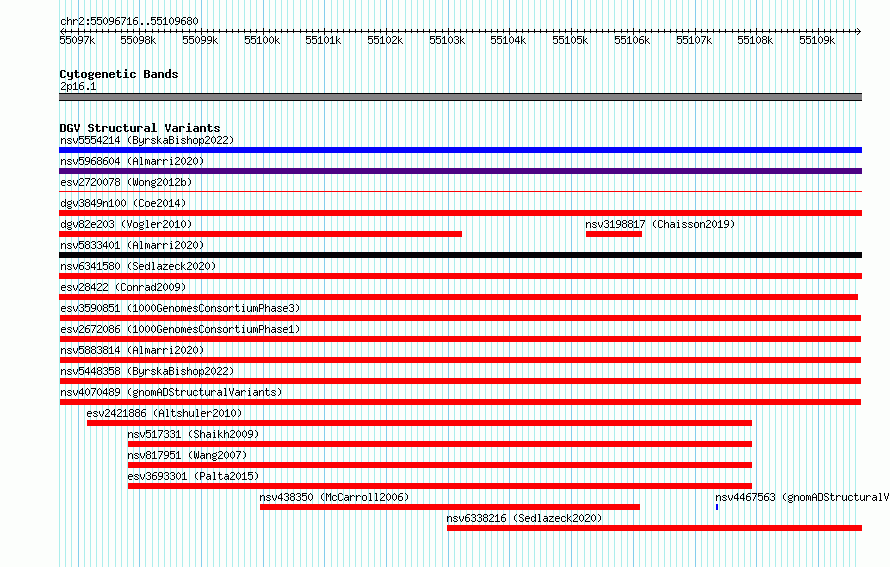Viewport: 890px width, 567px height.
Task: Click esv2672086 (1000GenomesConsortiumPhase1) label
Action: click(x=180, y=329)
